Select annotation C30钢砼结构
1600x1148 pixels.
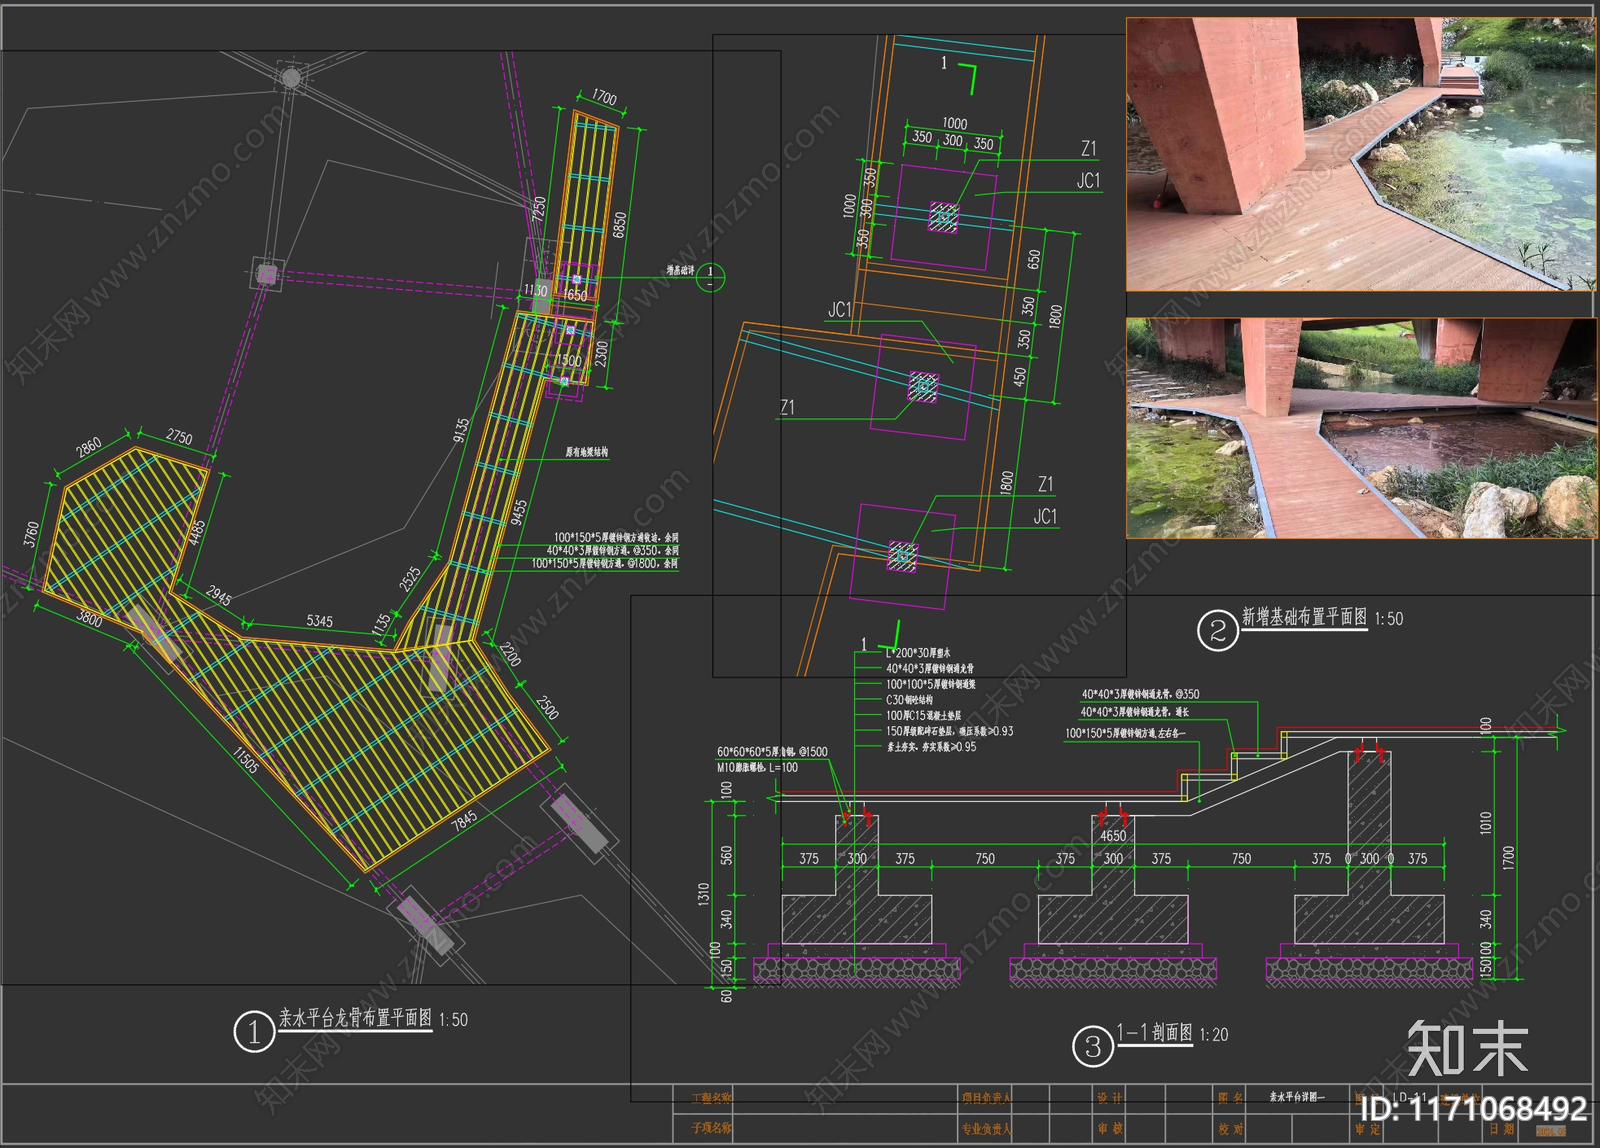click(909, 700)
